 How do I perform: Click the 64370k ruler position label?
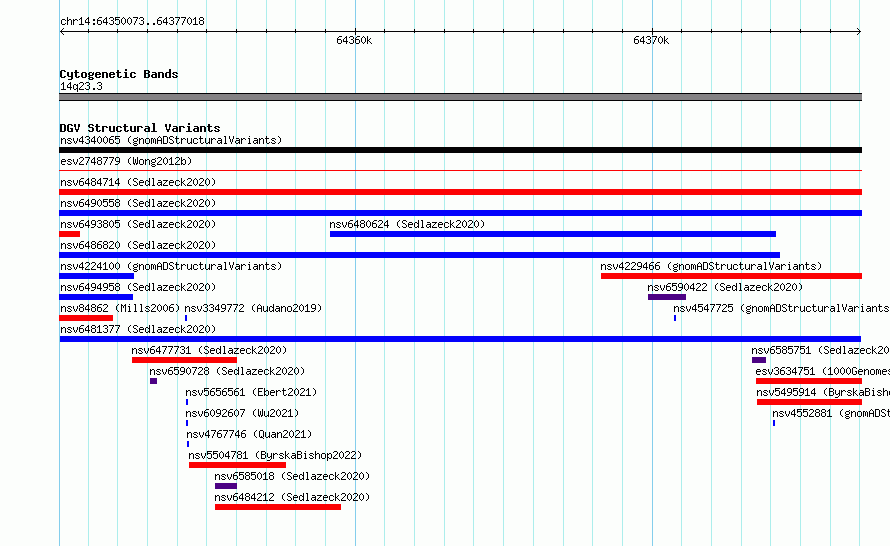tap(651, 40)
